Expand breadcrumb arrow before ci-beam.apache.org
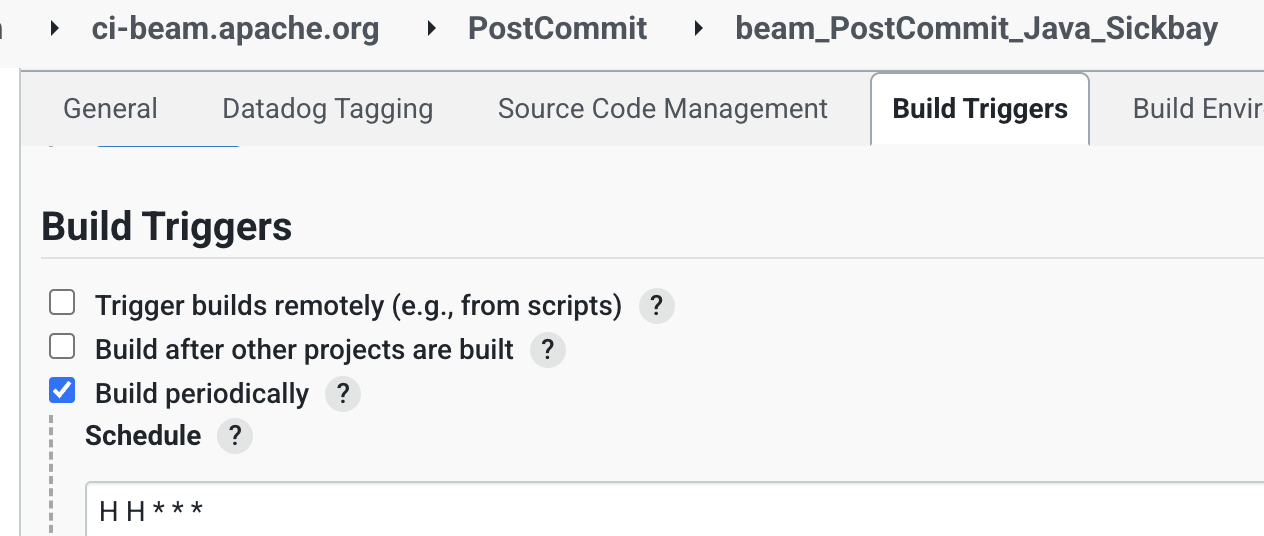 point(56,29)
